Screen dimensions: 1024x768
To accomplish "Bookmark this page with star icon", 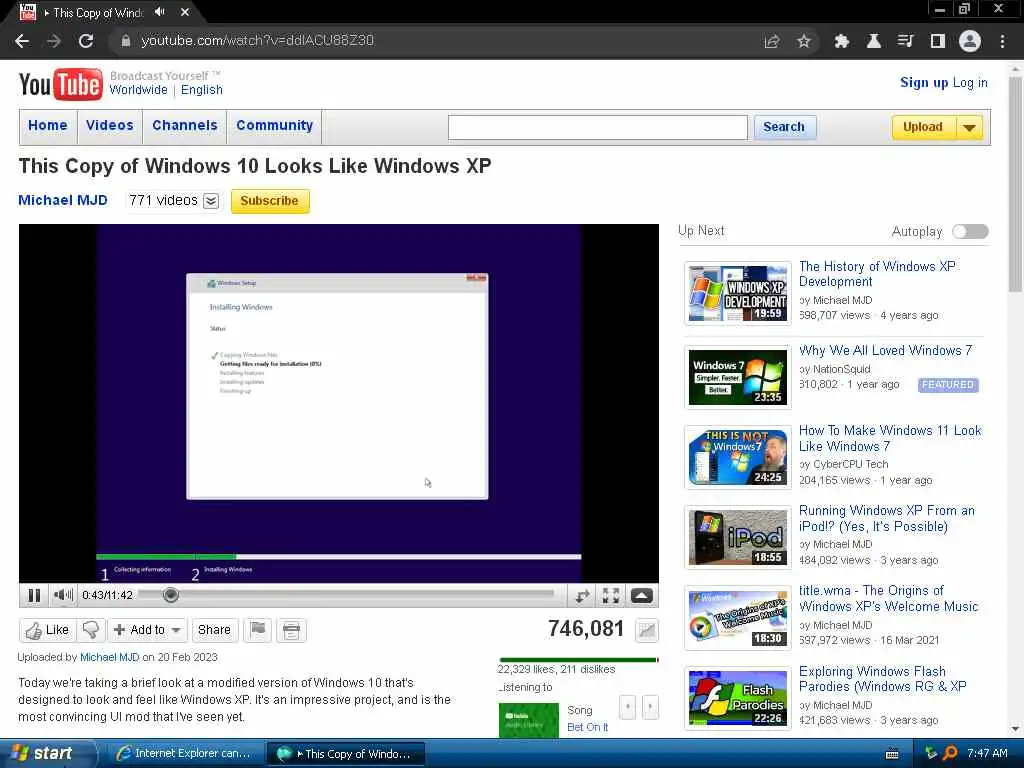I will (804, 41).
